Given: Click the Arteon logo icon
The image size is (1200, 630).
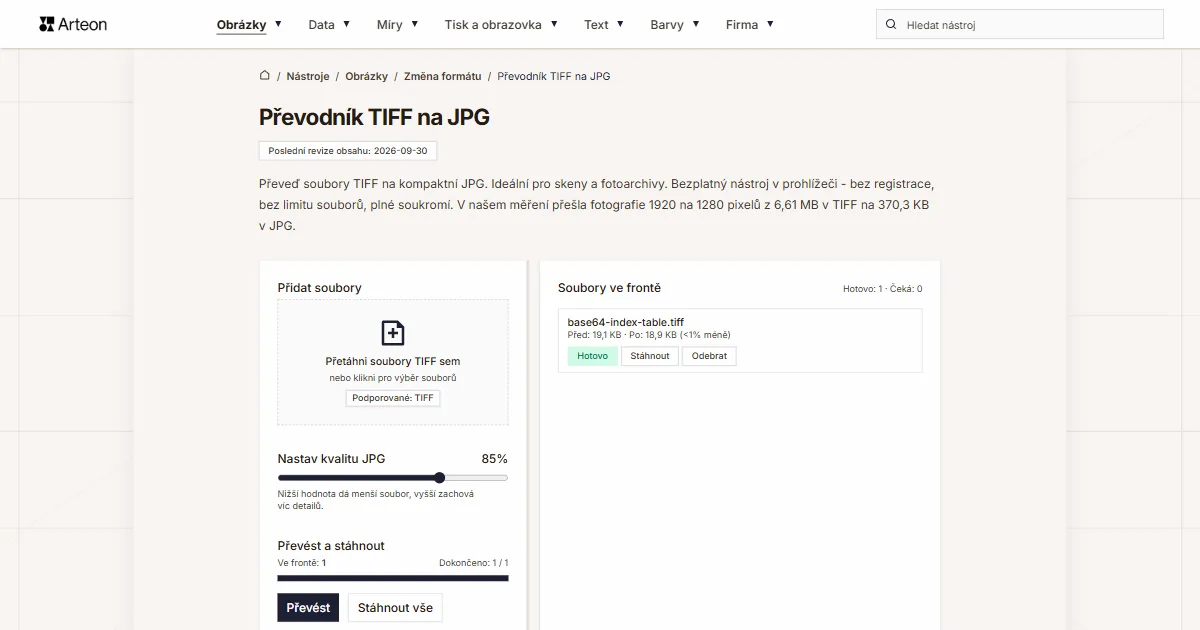Looking at the screenshot, I should (46, 24).
